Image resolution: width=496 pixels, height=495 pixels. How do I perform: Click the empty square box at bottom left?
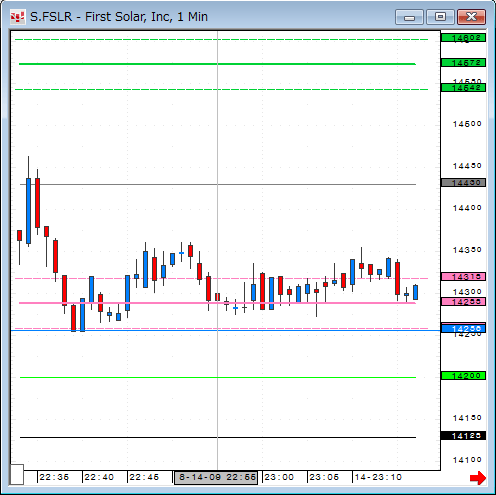[x=17, y=474]
